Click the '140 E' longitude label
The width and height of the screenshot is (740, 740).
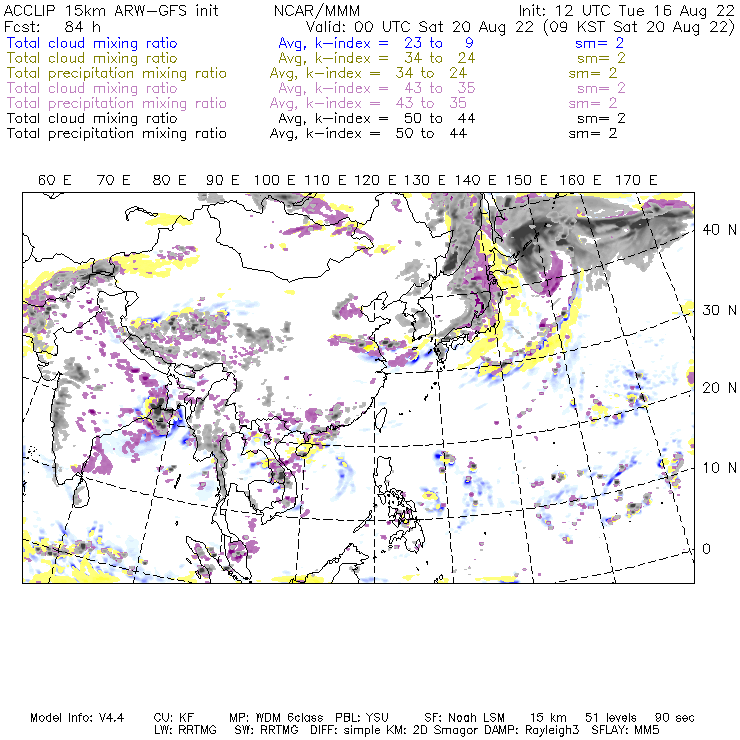pyautogui.click(x=475, y=180)
